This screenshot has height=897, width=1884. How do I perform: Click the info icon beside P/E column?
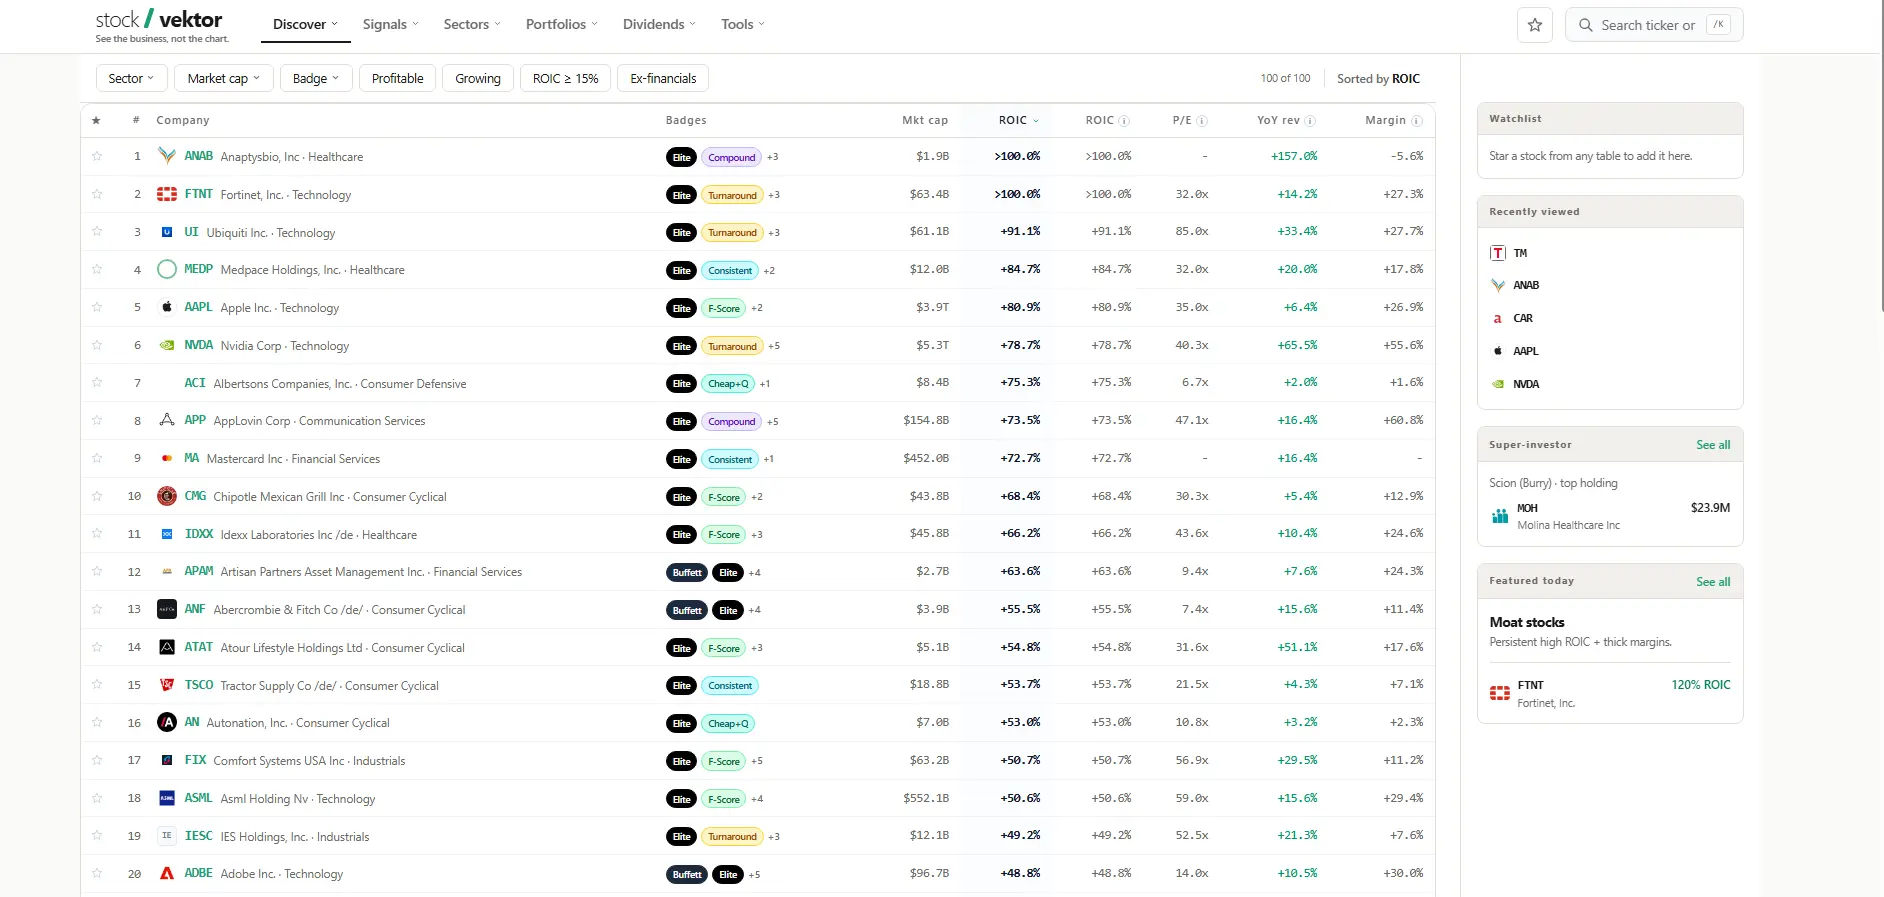1202,121
